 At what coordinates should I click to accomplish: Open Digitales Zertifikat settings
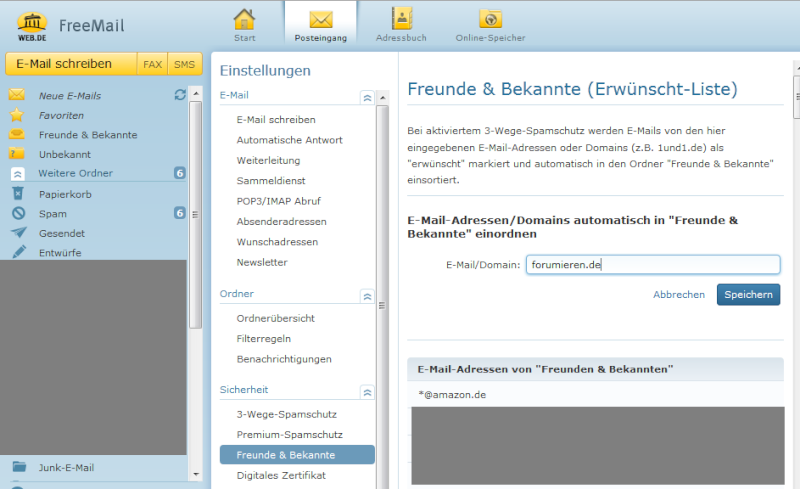point(281,476)
